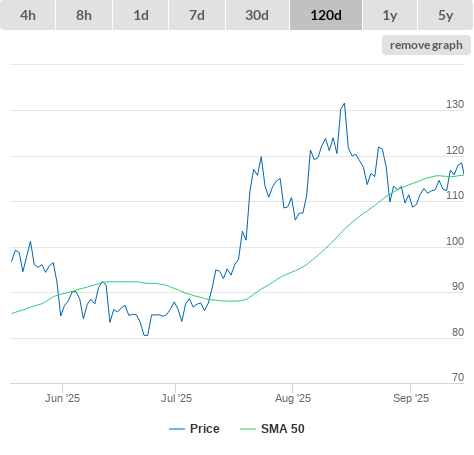Show the 7d time range
Viewport: 474px width, 455px height.
click(197, 15)
